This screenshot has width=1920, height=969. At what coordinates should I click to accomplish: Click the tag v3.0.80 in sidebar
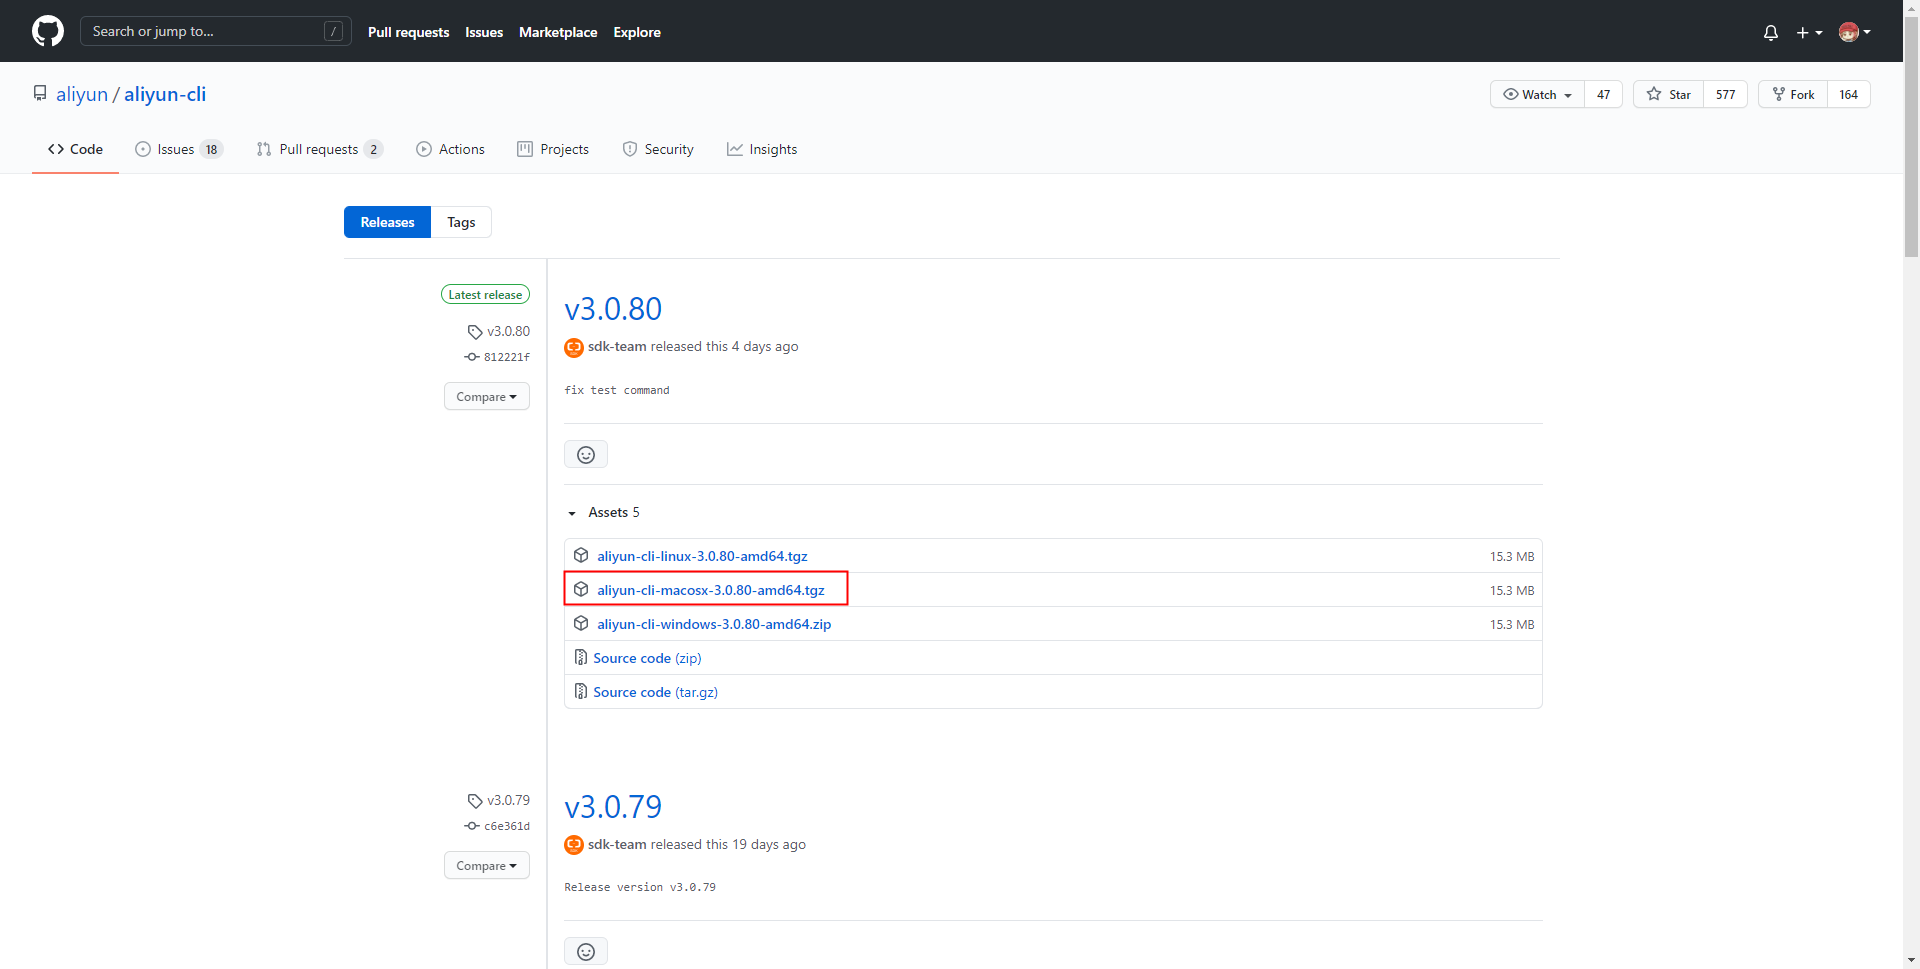pyautogui.click(x=499, y=331)
